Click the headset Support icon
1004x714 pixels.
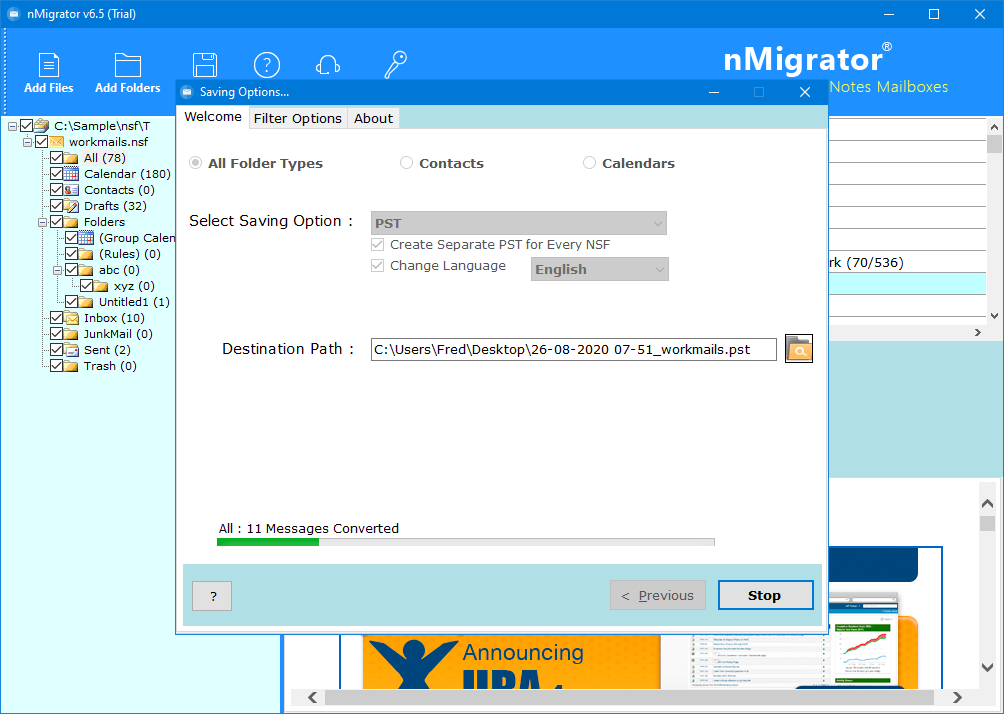[x=328, y=65]
